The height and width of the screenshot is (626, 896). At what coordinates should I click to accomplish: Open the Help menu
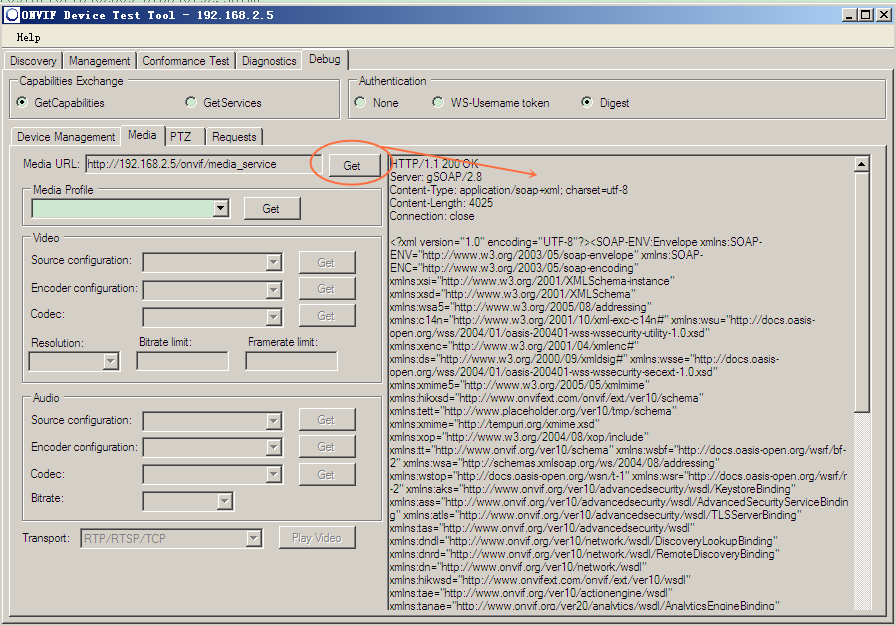click(x=28, y=38)
